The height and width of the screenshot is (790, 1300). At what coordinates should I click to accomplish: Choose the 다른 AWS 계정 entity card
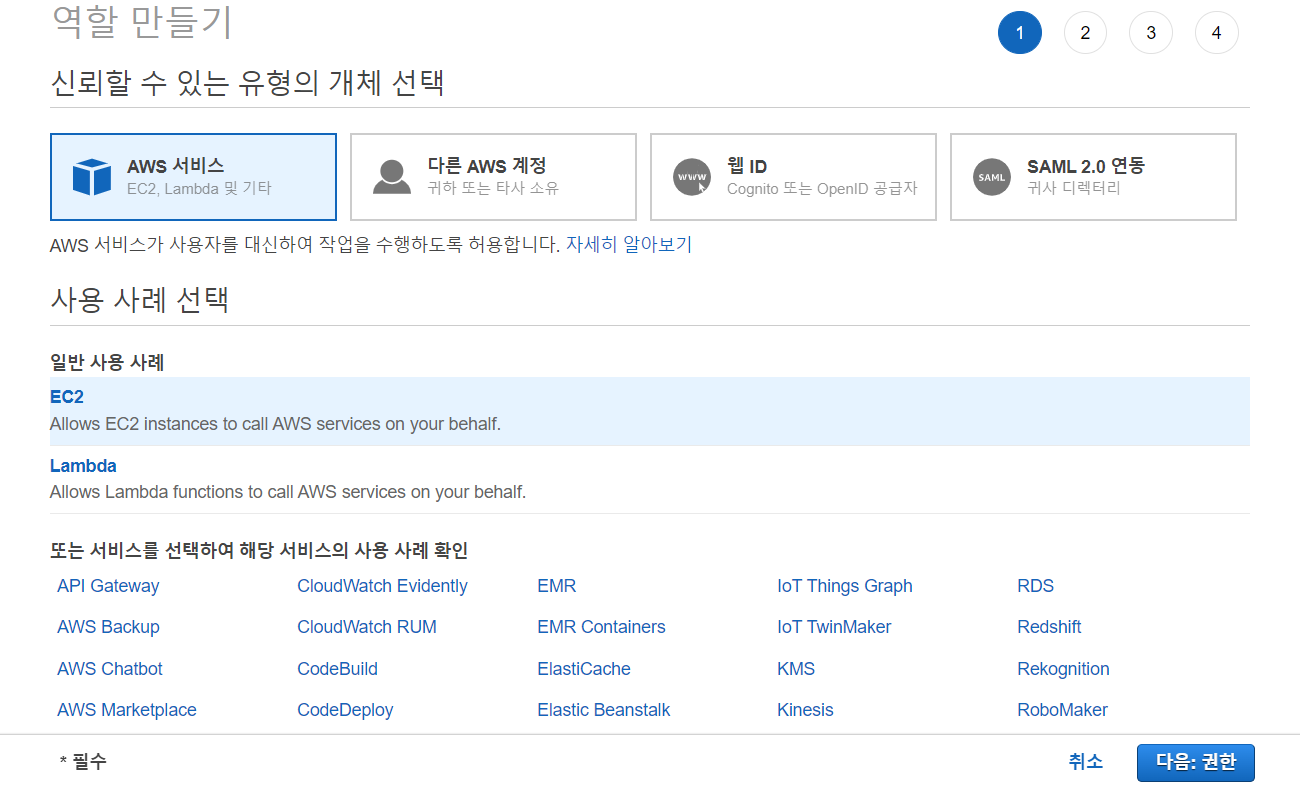[493, 177]
